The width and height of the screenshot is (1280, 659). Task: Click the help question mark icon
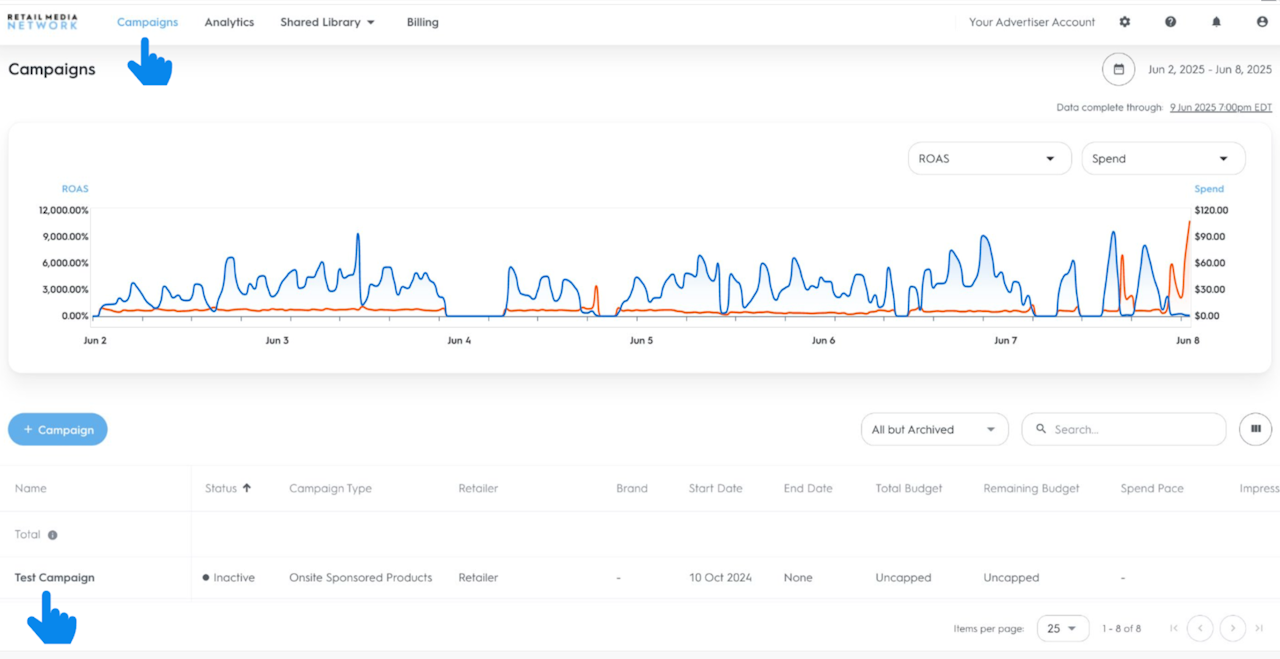click(x=1170, y=22)
